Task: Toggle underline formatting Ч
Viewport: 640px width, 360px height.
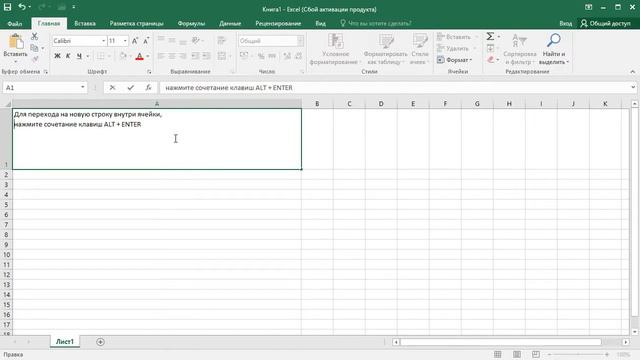Action: click(x=79, y=56)
